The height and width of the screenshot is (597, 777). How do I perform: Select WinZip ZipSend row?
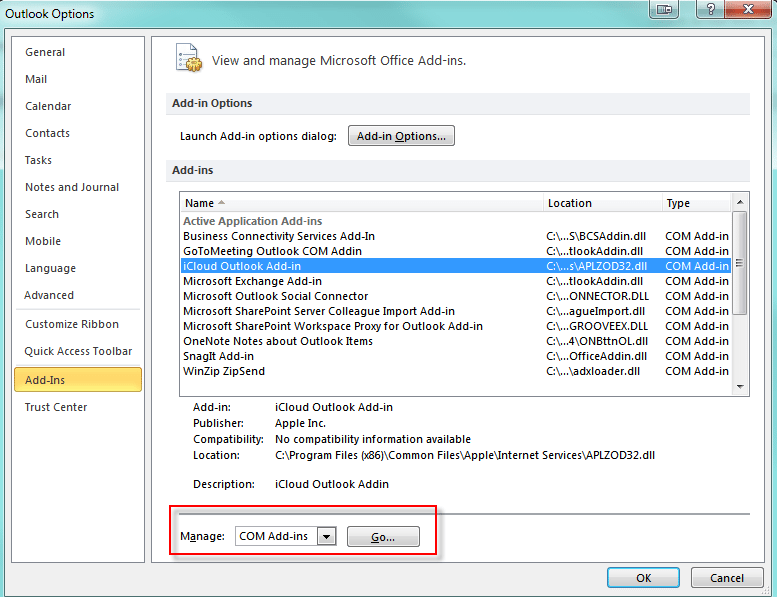tap(456, 371)
